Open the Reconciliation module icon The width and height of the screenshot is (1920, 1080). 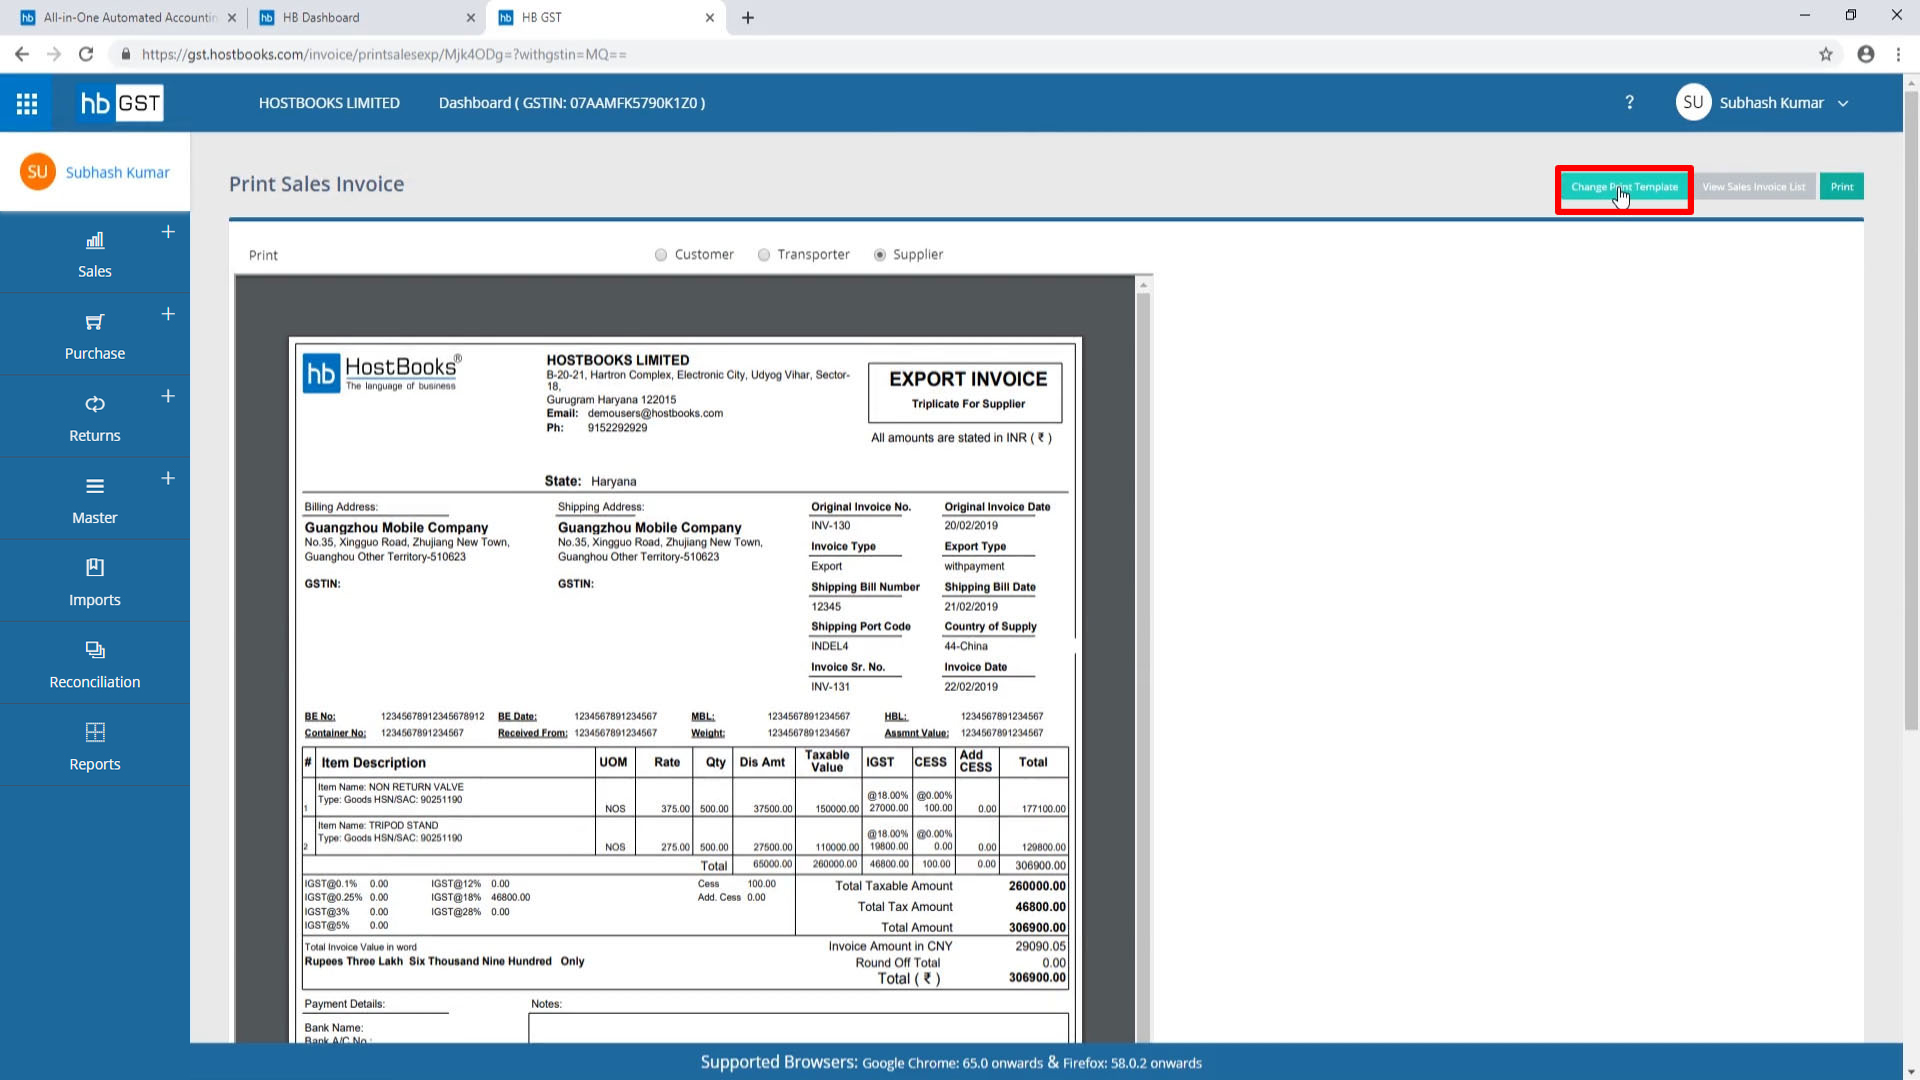pos(95,650)
